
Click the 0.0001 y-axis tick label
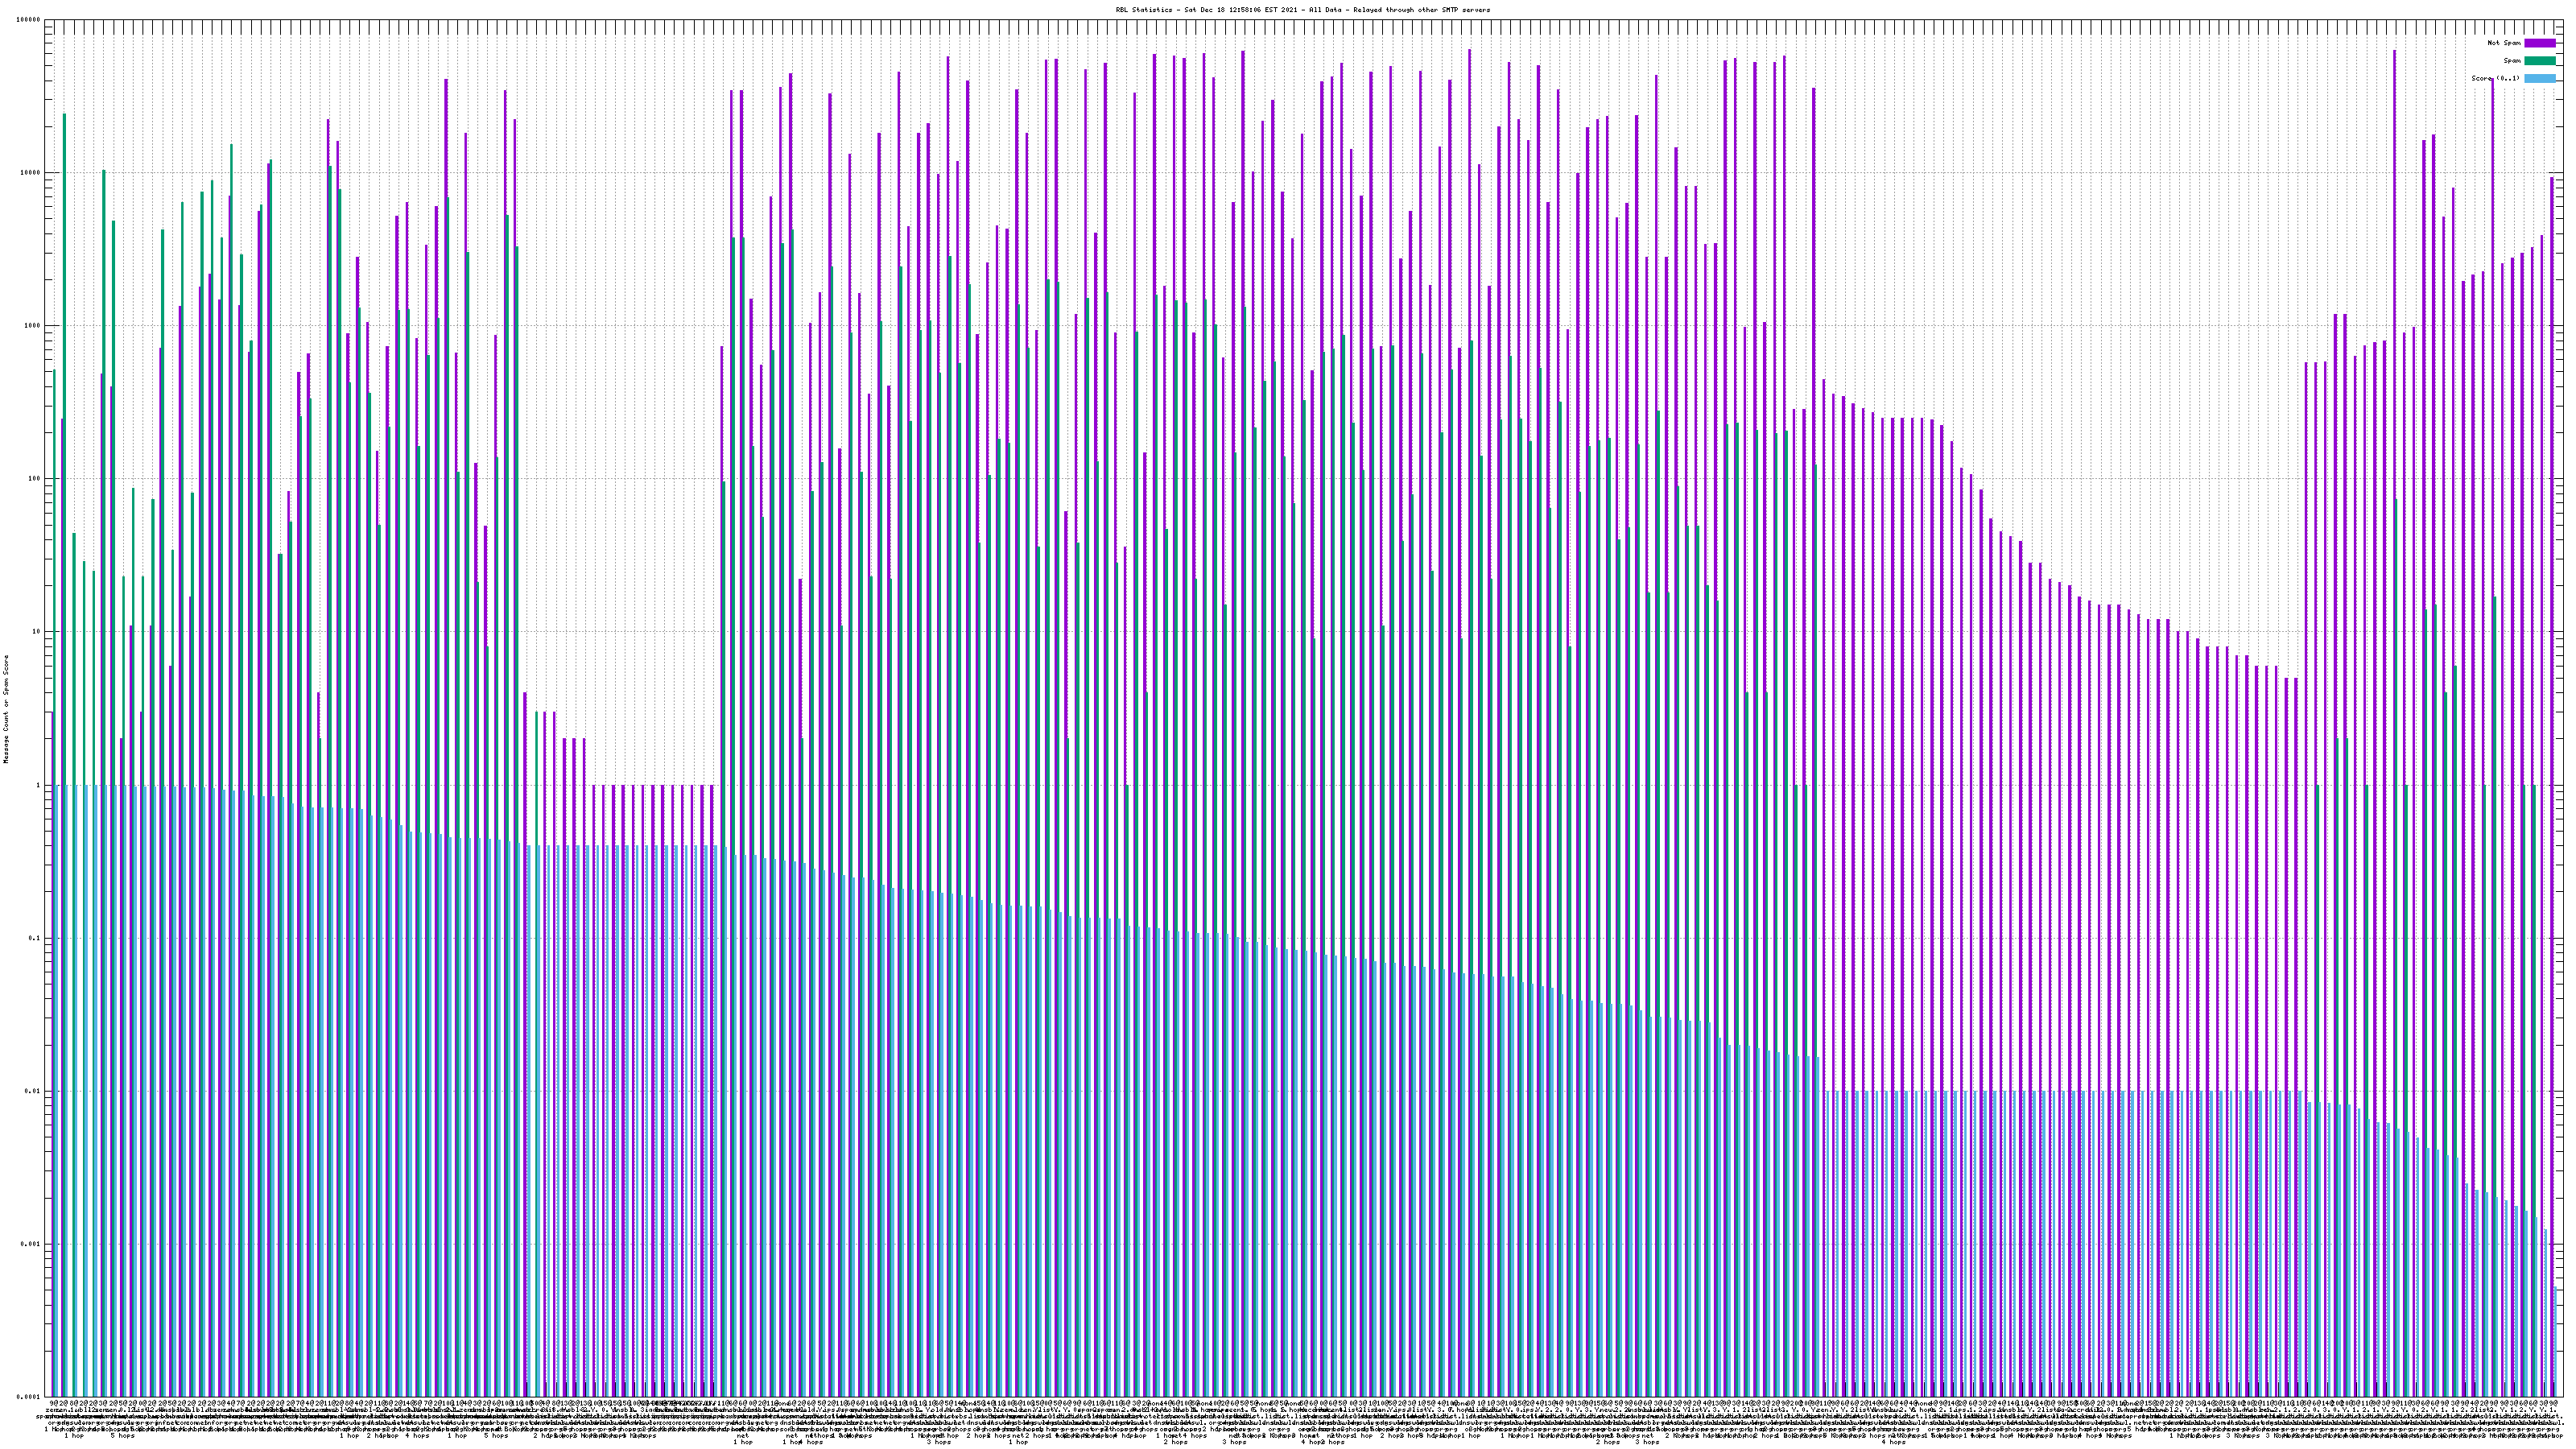click(x=29, y=1396)
